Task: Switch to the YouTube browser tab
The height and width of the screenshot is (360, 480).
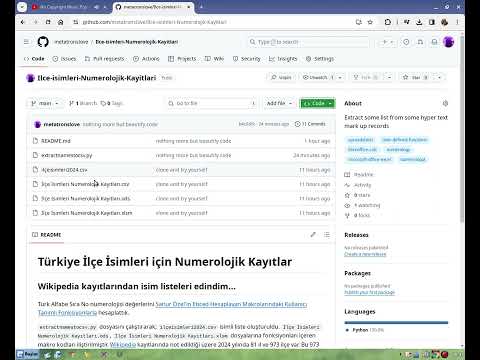Action: pos(66,7)
